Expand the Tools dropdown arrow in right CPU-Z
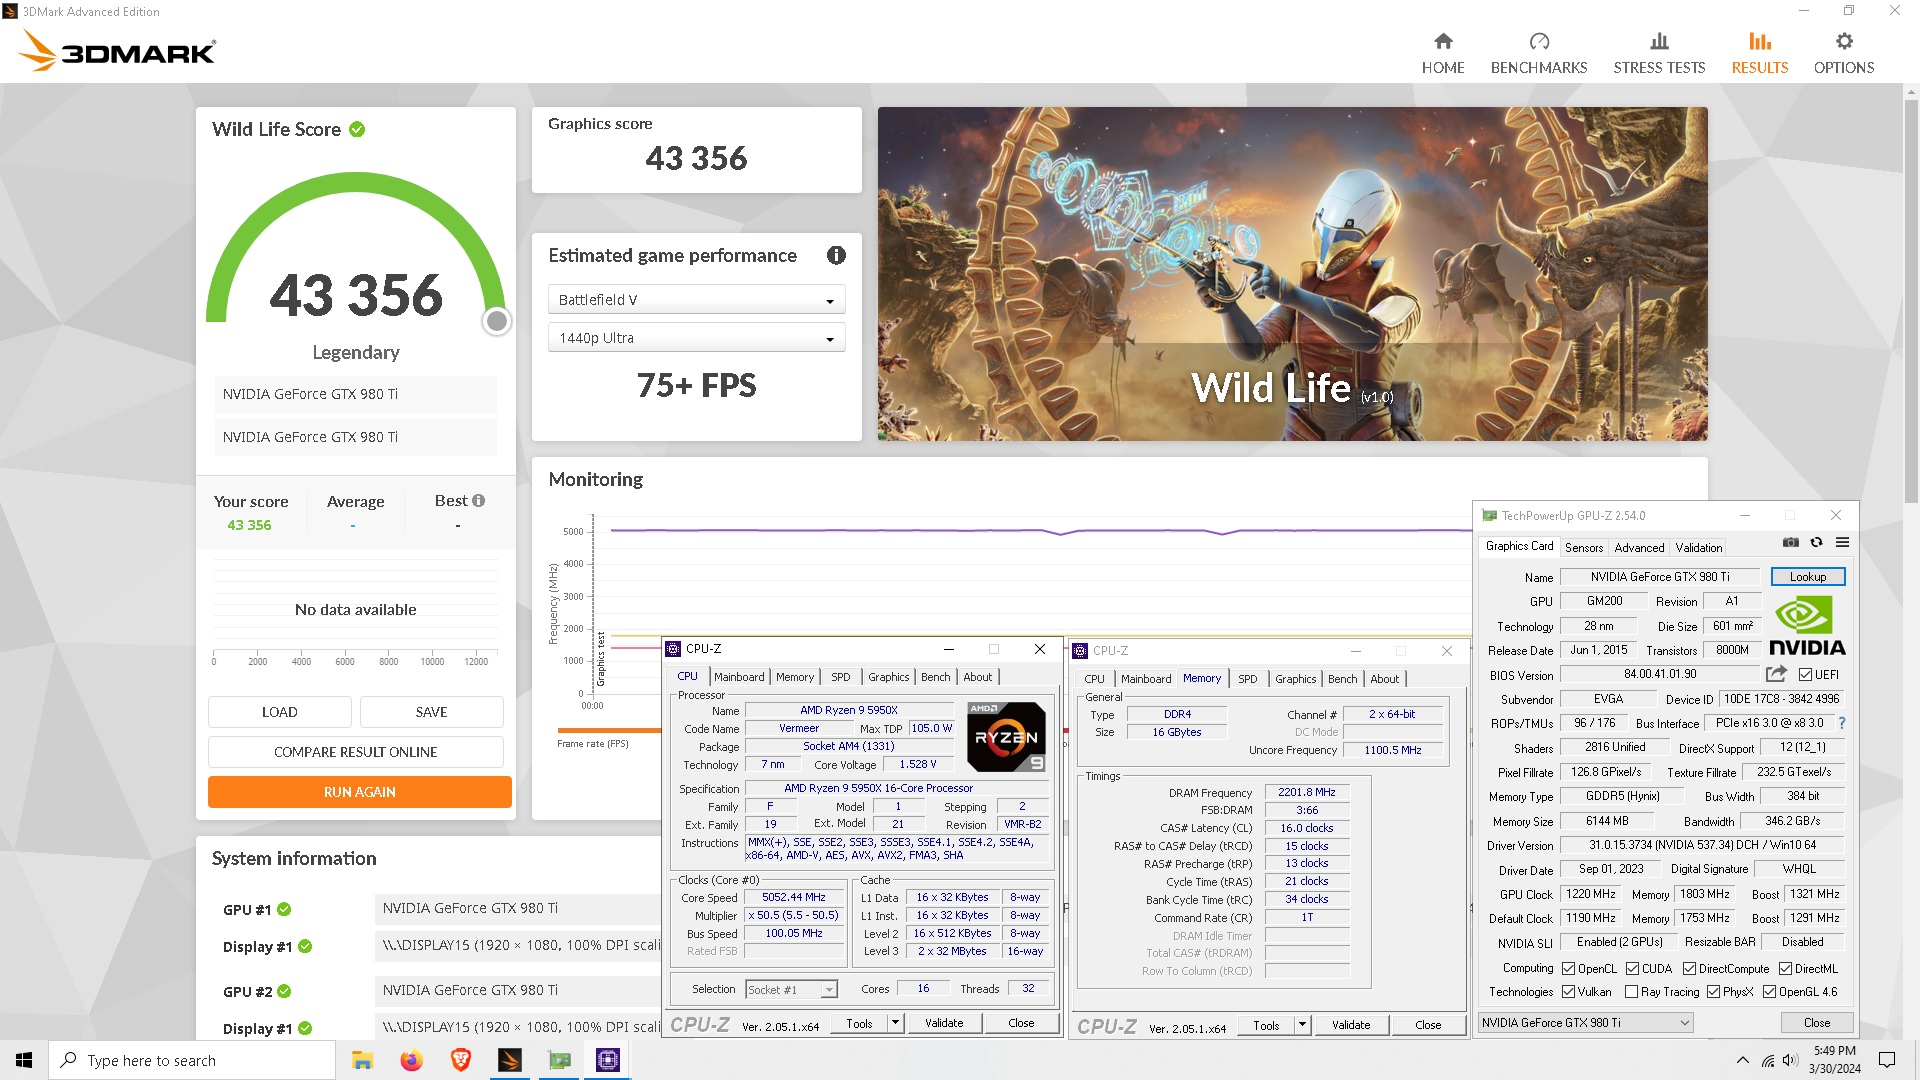The height and width of the screenshot is (1080, 1920). (x=1302, y=1025)
